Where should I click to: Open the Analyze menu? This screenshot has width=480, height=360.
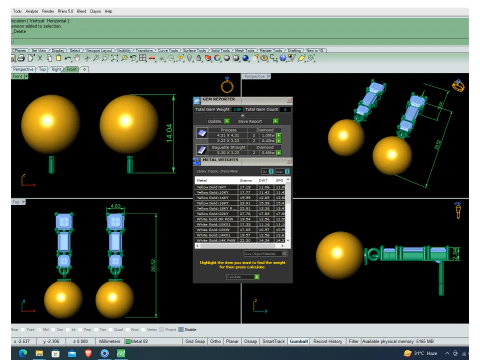[x=32, y=11]
